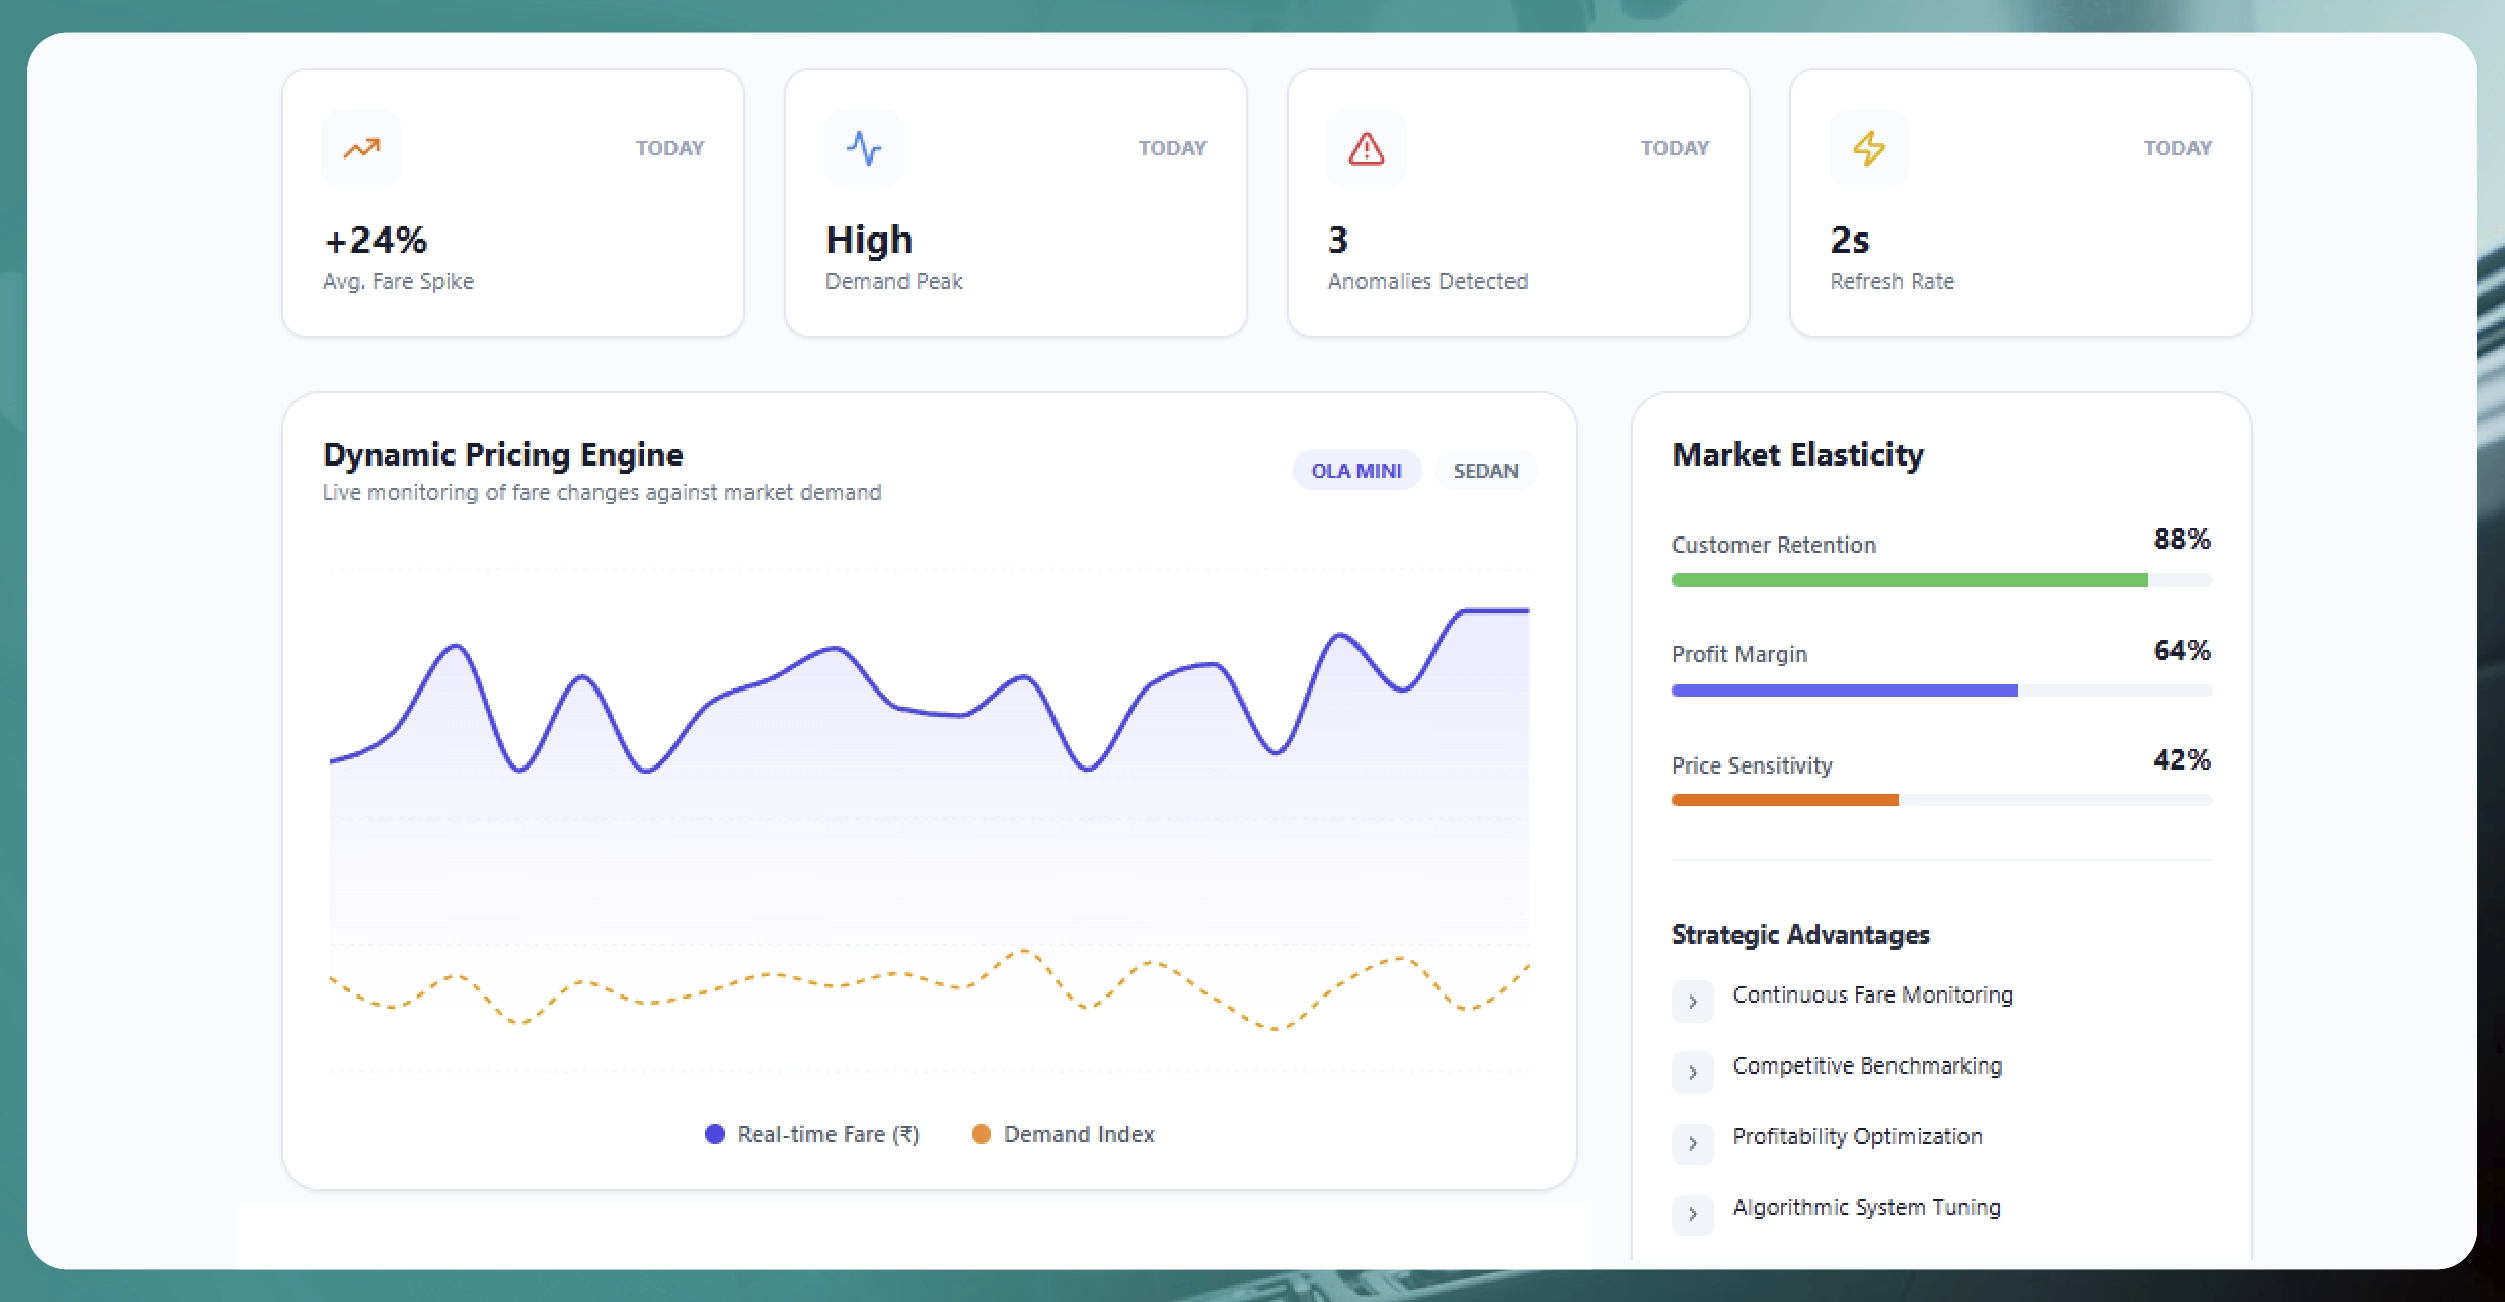Click the red warning triangle anomalies icon
This screenshot has height=1302, width=2505.
pos(1366,149)
